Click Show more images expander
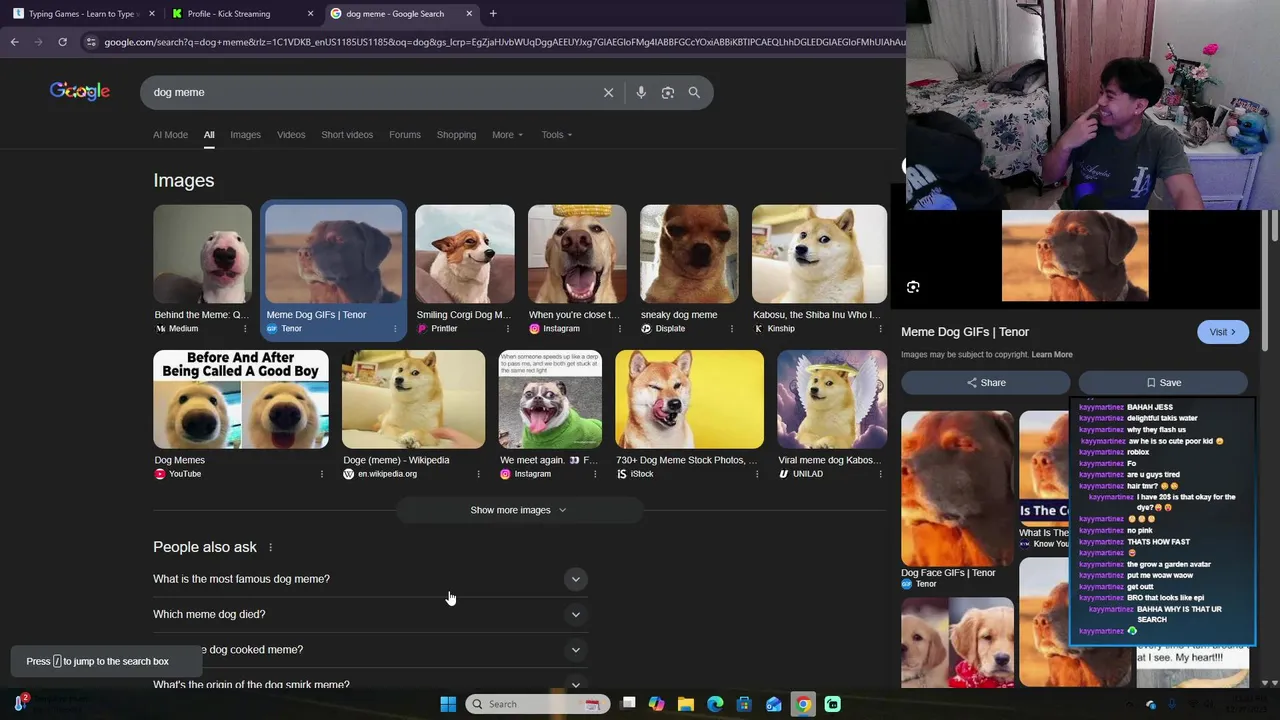1280x720 pixels. point(519,510)
